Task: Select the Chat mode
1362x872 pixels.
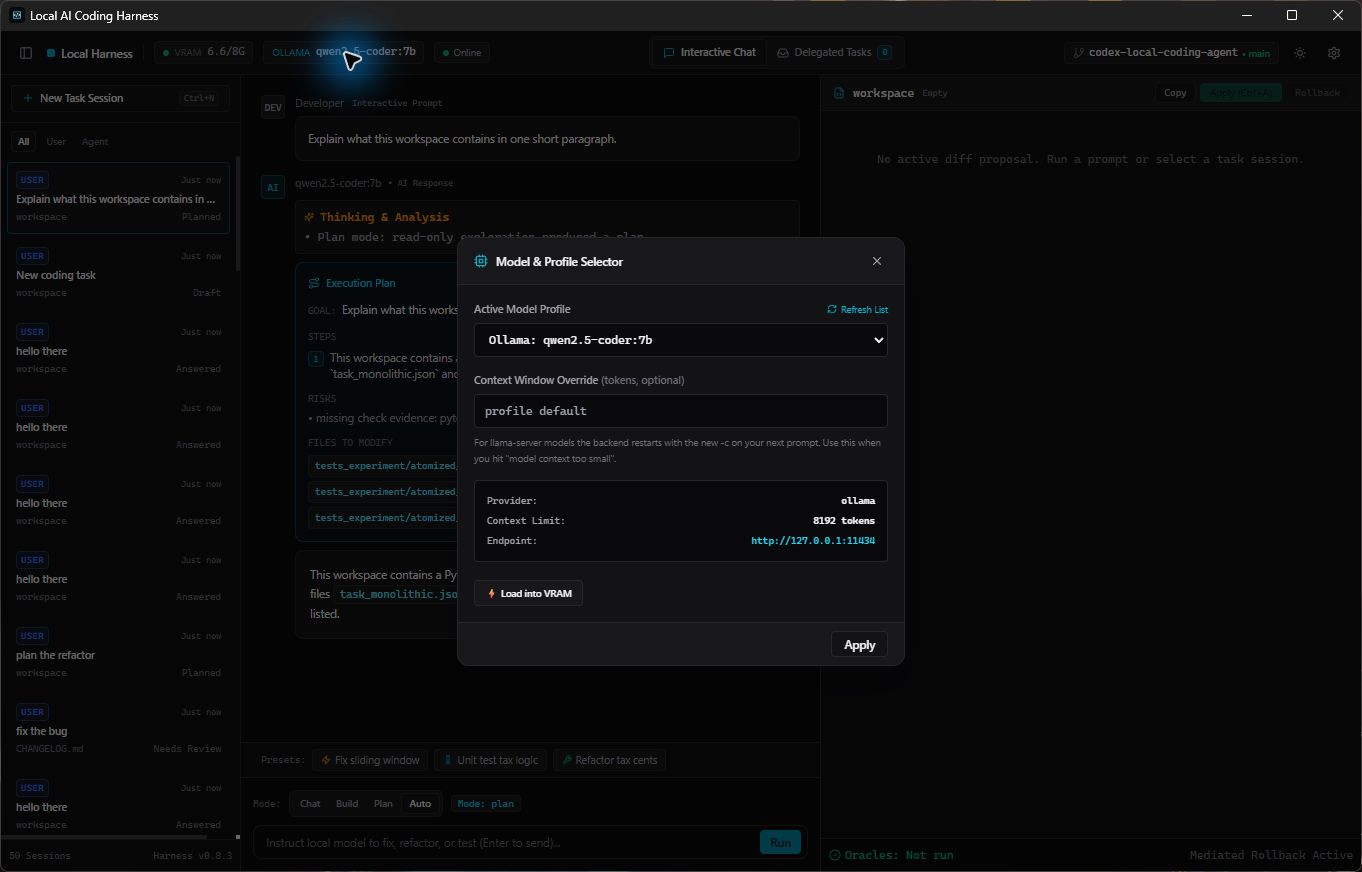Action: coord(310,804)
